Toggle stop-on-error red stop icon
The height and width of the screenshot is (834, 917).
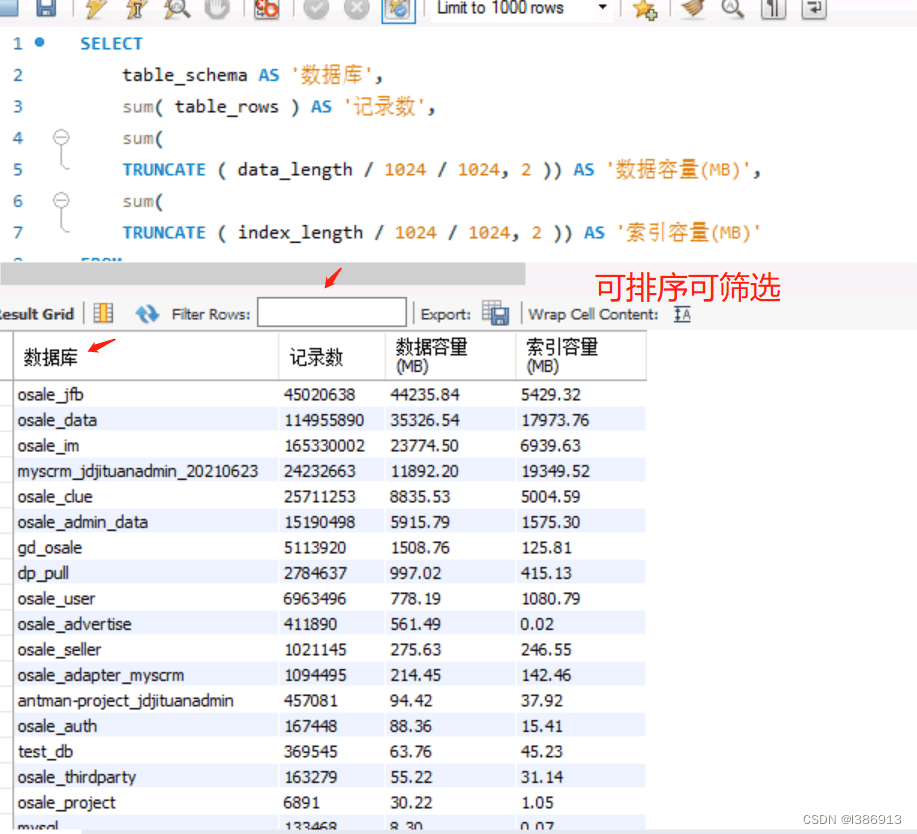pos(267,8)
